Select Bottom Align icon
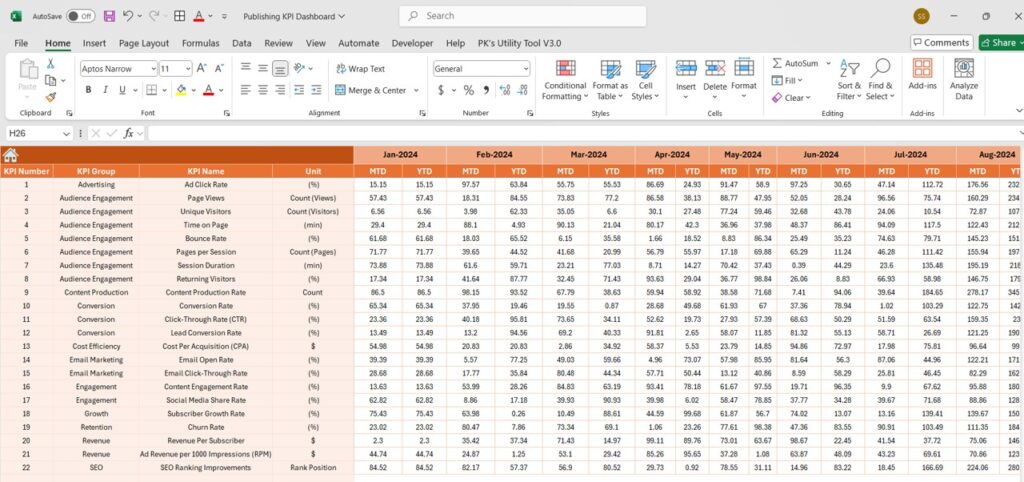 [x=280, y=68]
